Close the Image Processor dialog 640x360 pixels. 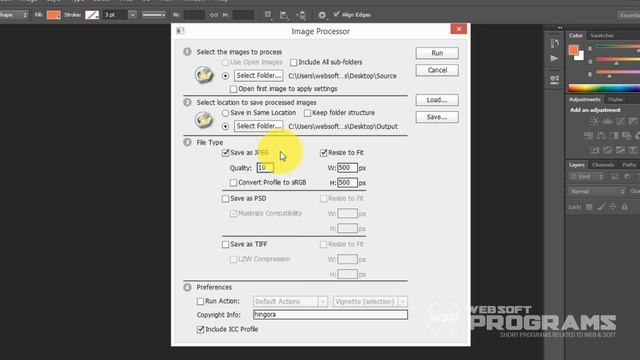tap(459, 29)
